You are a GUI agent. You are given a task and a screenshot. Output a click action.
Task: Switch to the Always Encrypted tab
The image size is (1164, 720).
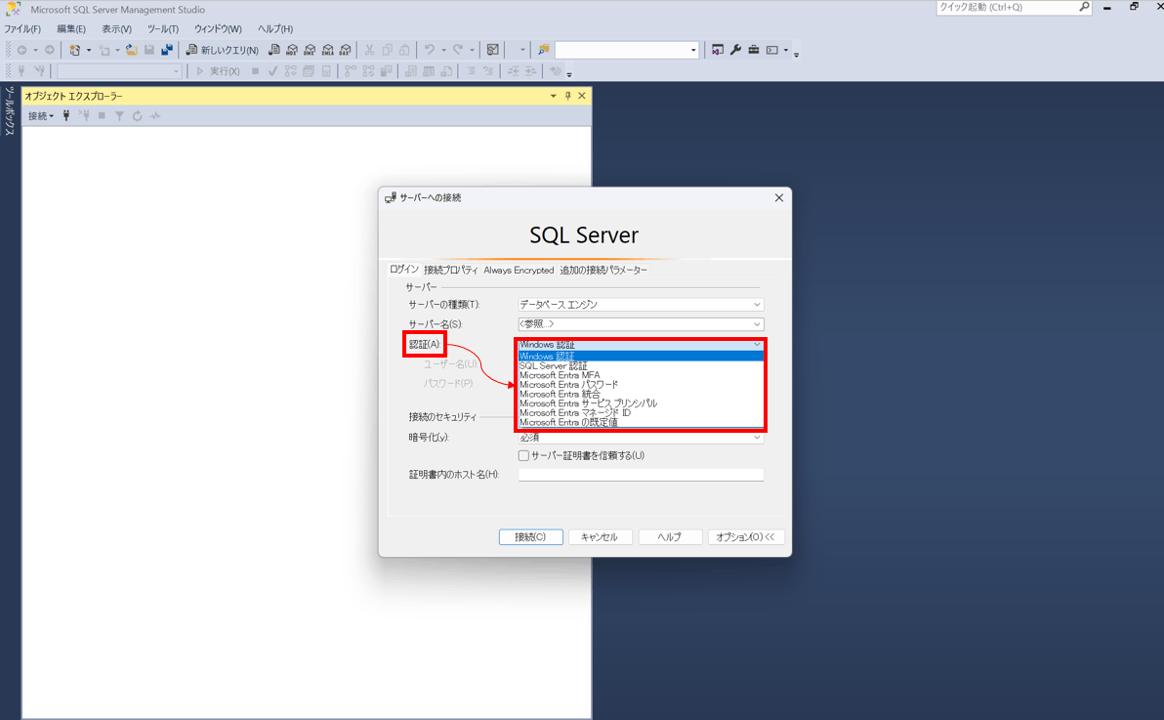(x=519, y=270)
